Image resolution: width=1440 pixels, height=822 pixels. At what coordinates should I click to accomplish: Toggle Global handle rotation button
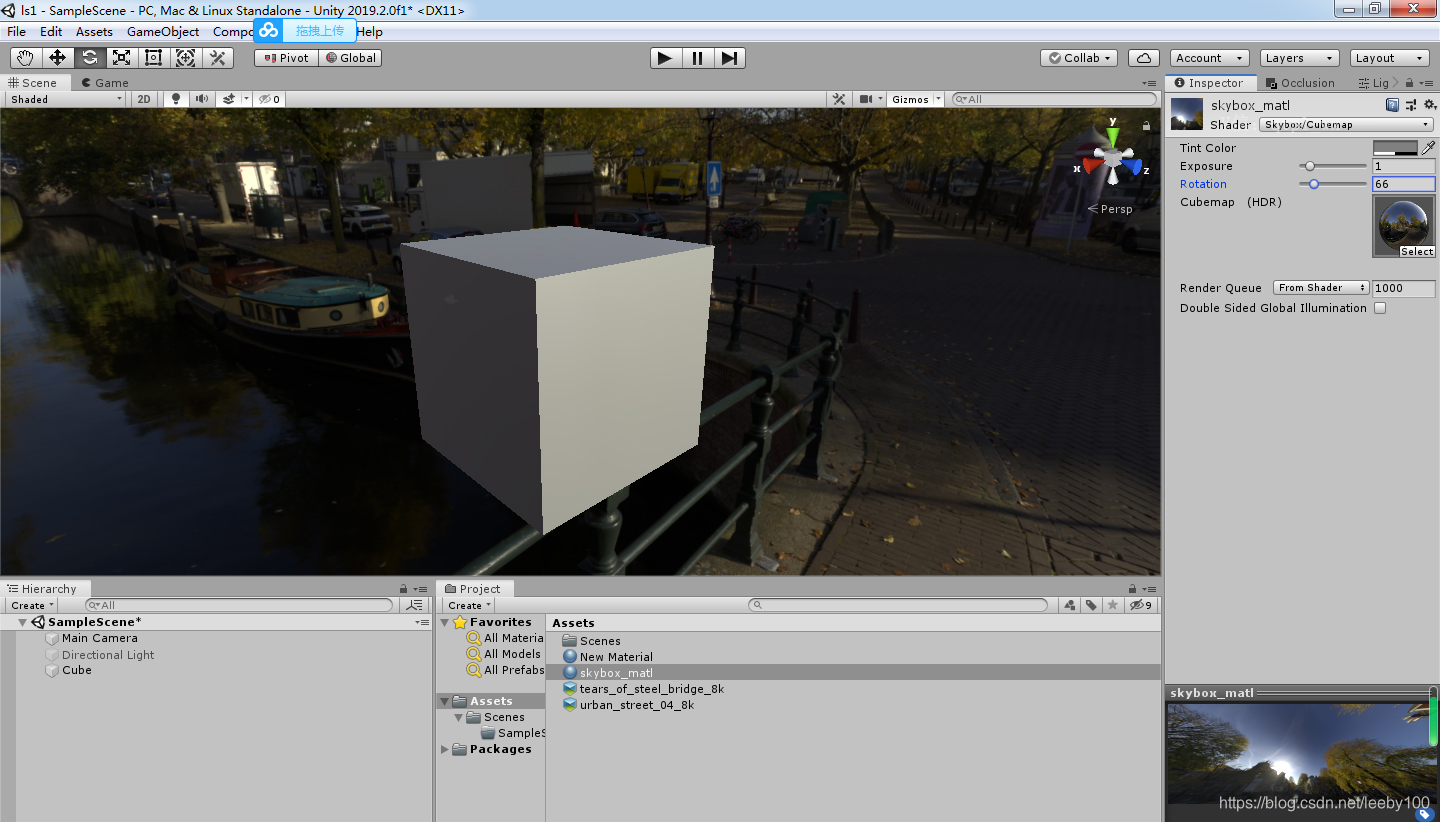350,58
